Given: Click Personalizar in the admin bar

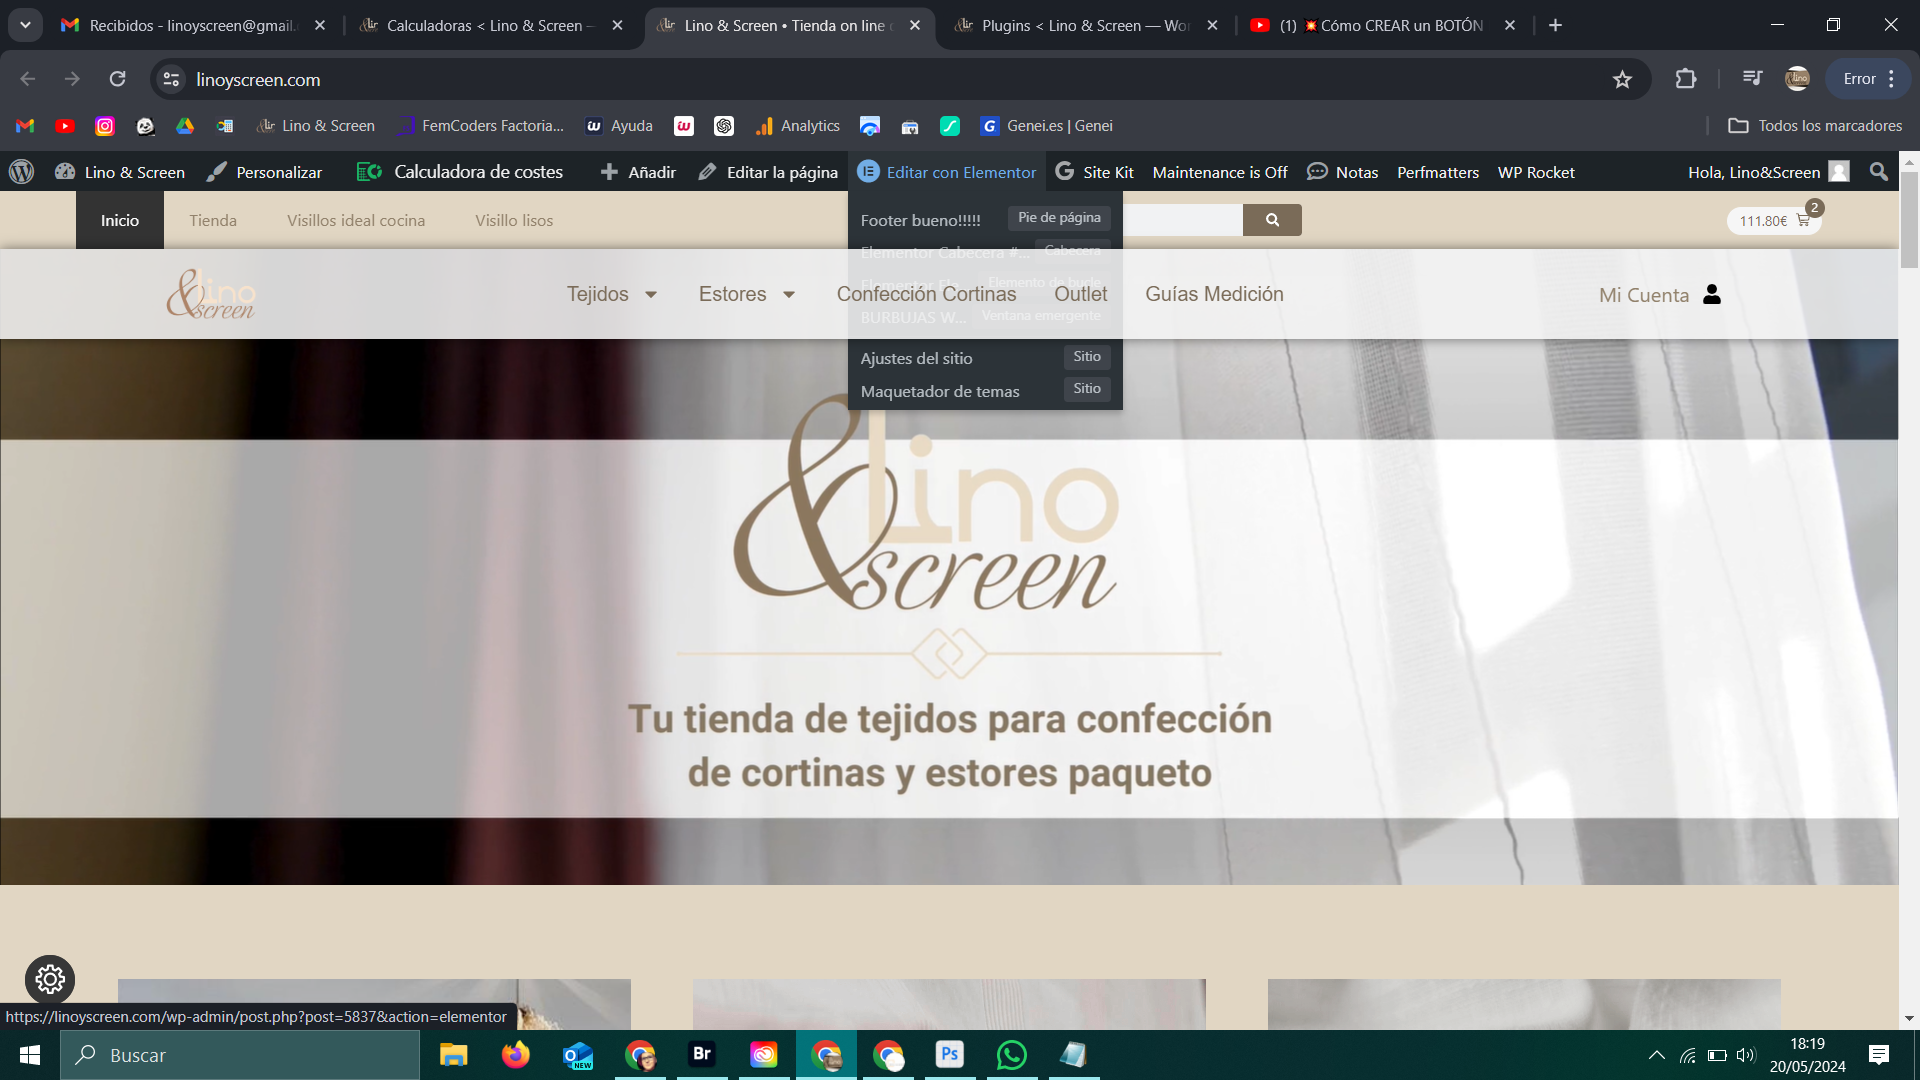Looking at the screenshot, I should (265, 172).
